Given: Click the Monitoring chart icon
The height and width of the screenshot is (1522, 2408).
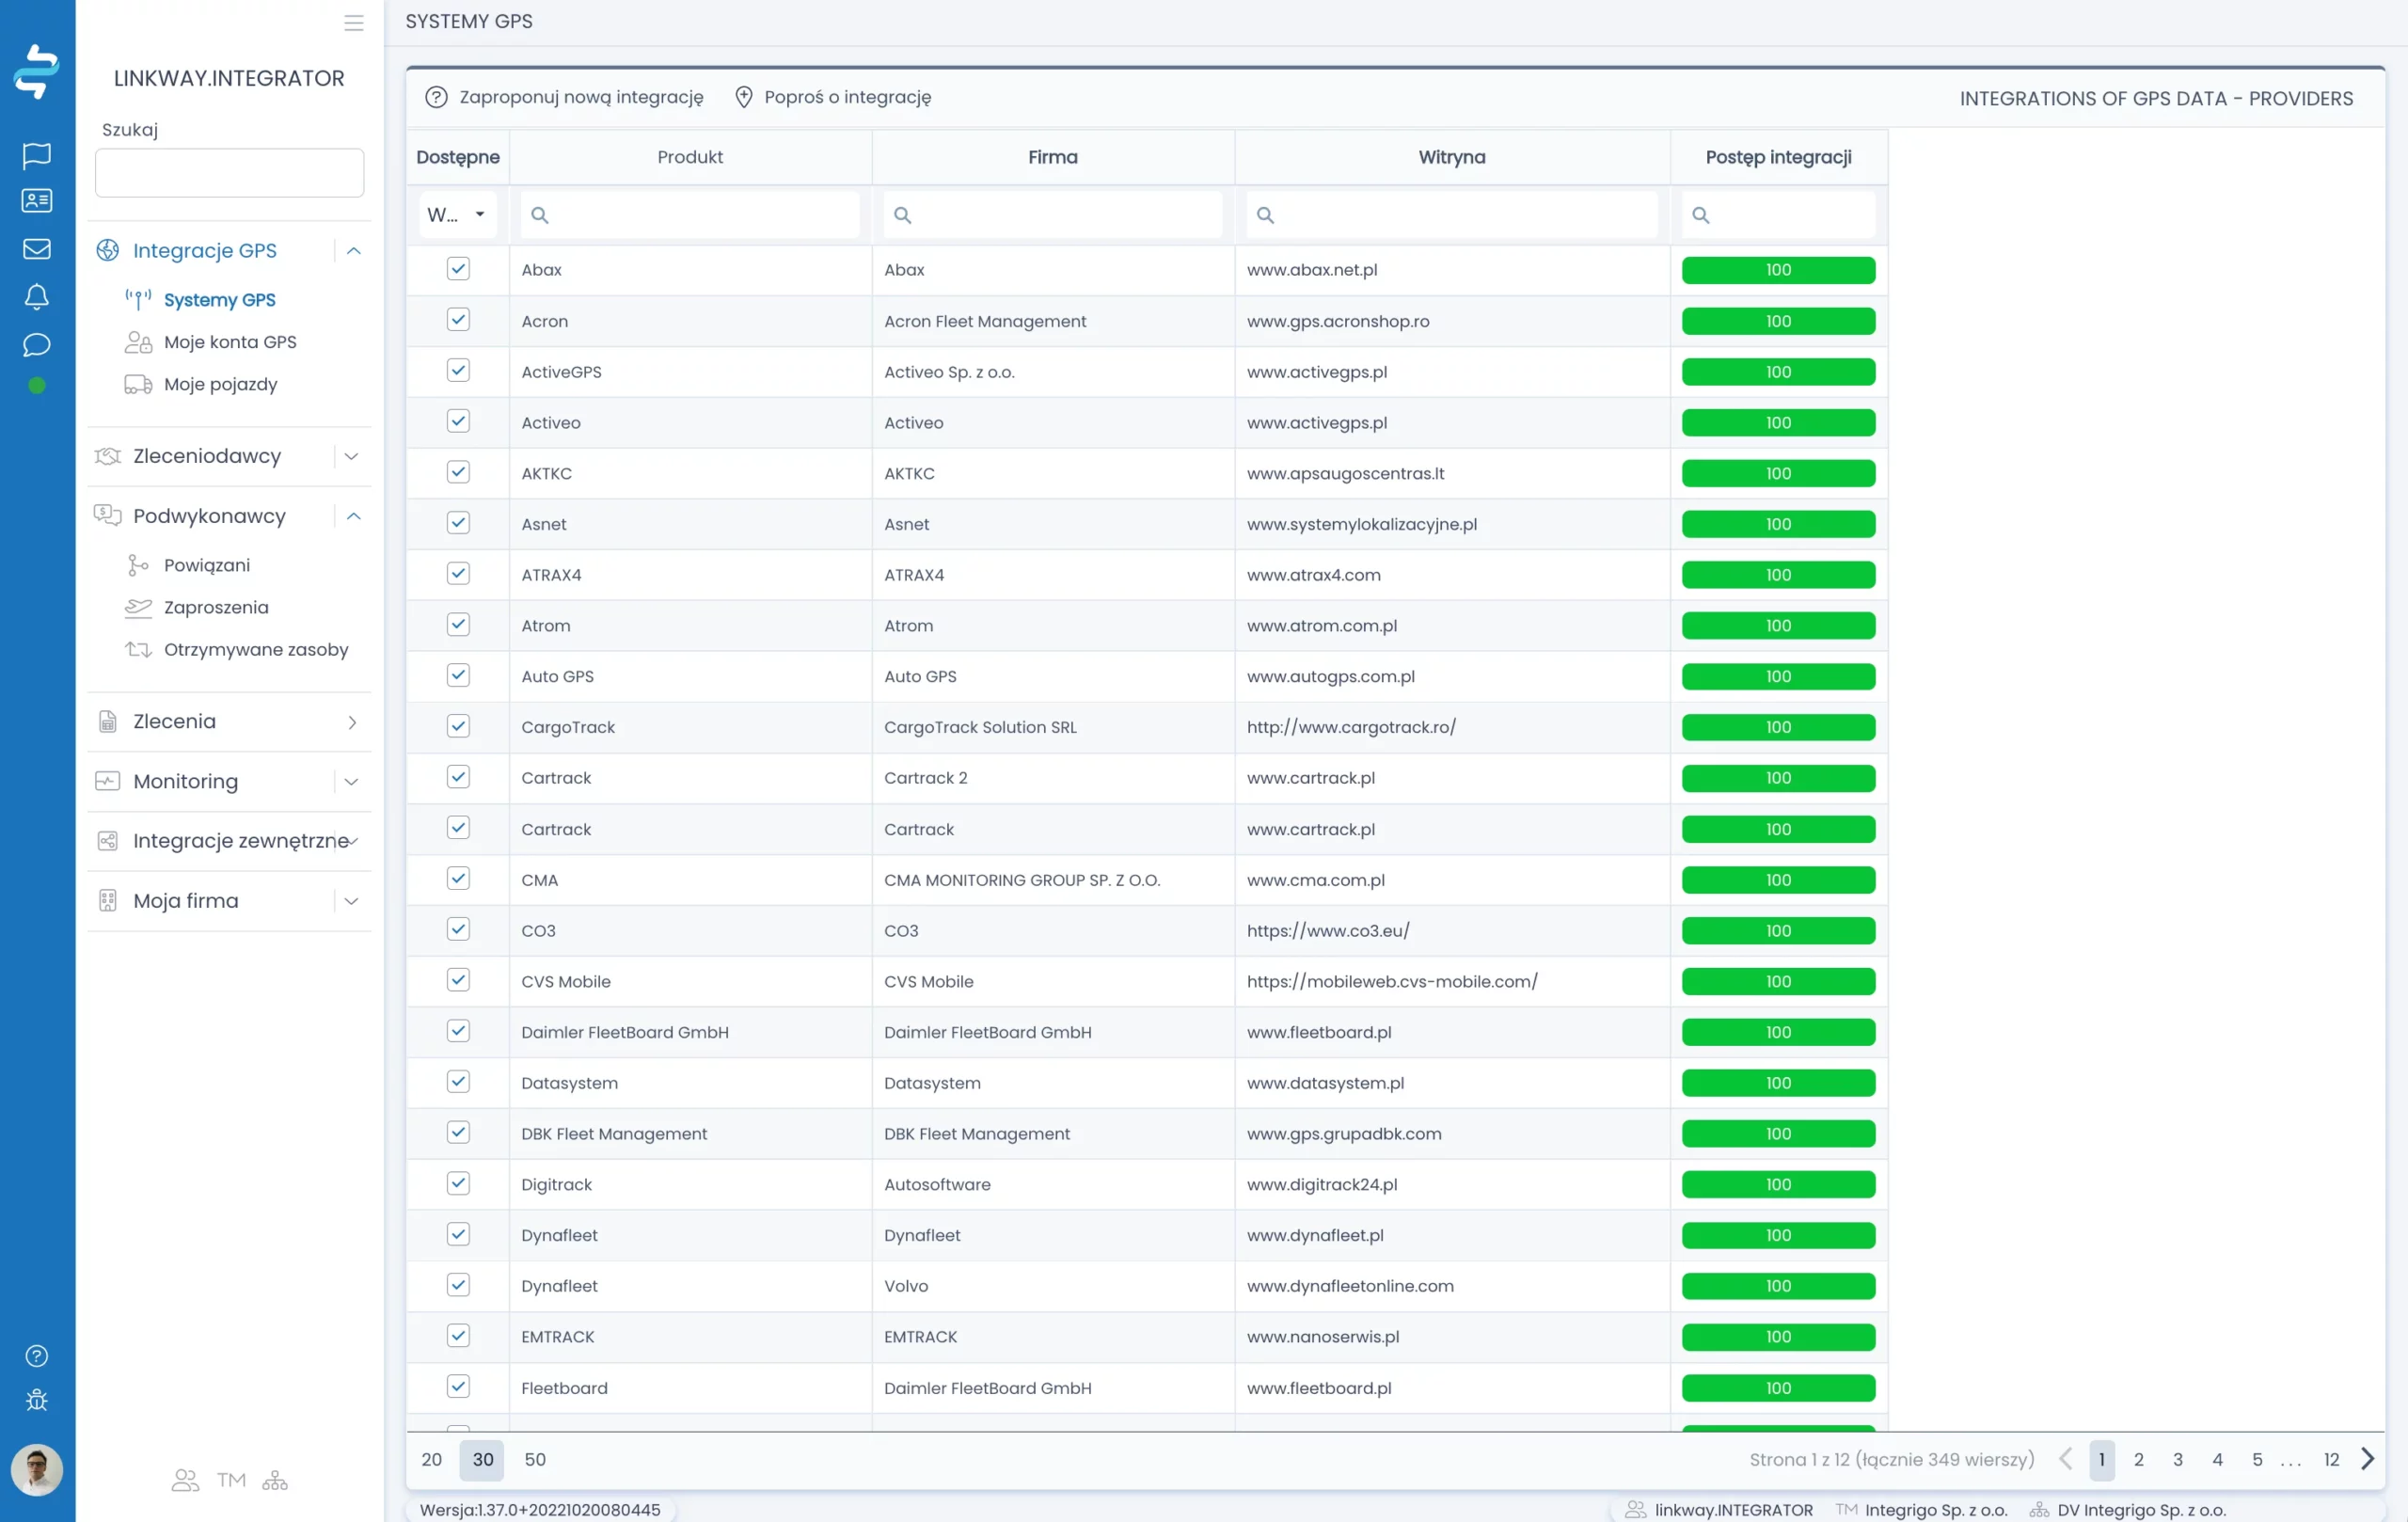Looking at the screenshot, I should pos(107,781).
